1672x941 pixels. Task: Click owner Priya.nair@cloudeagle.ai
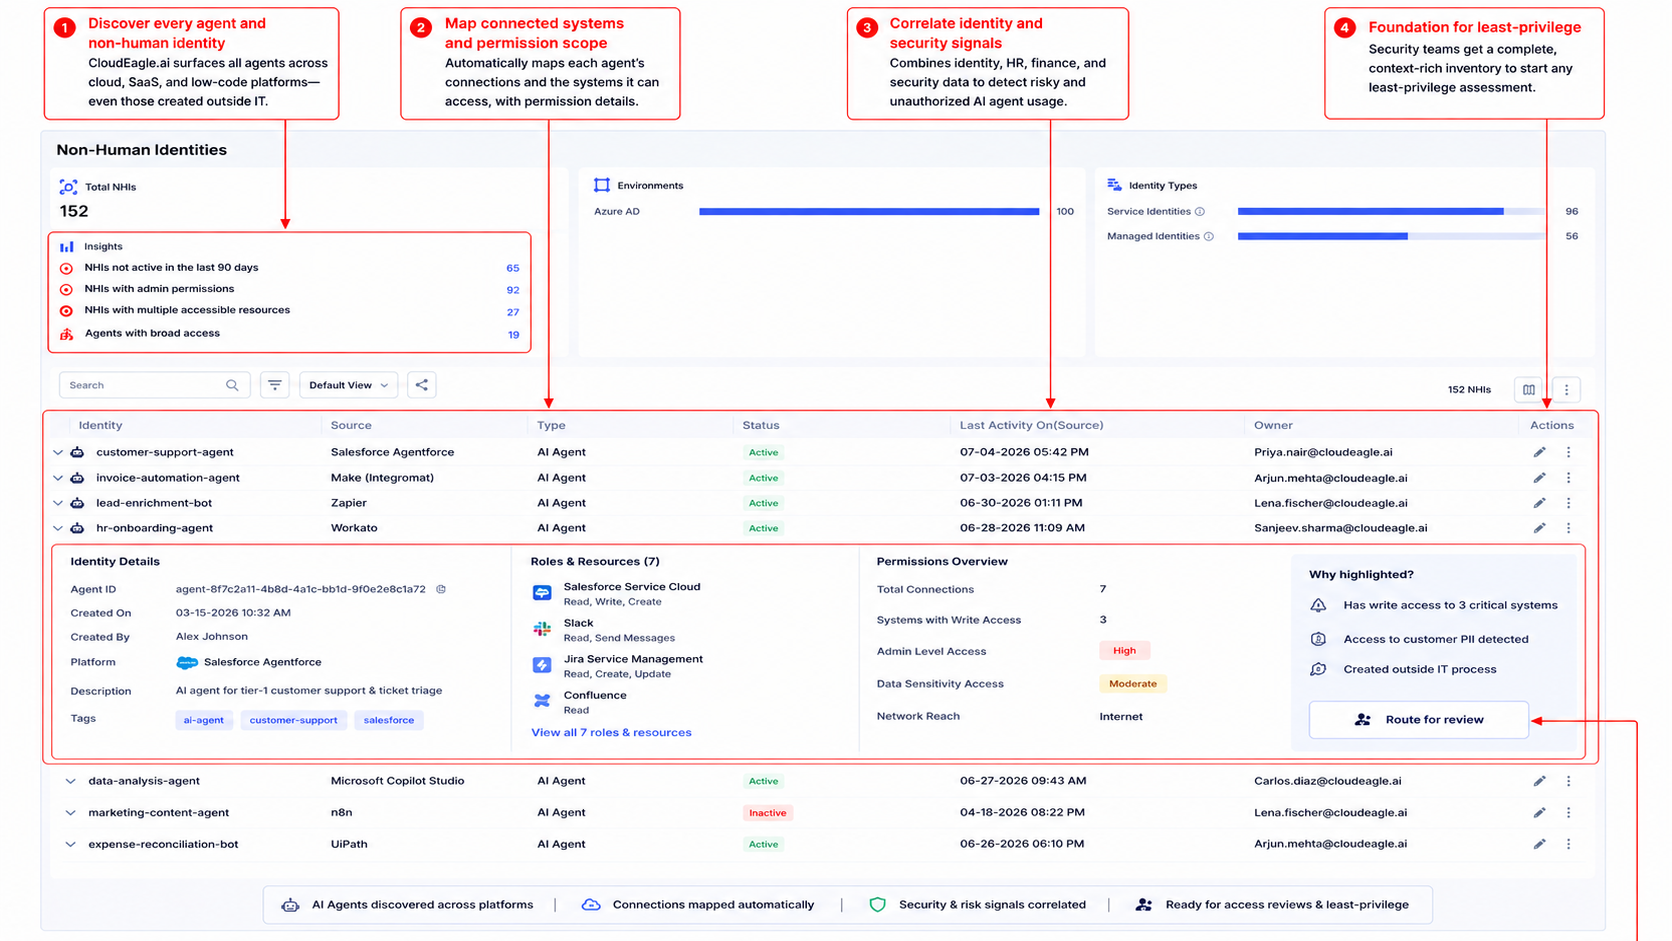[x=1323, y=452]
